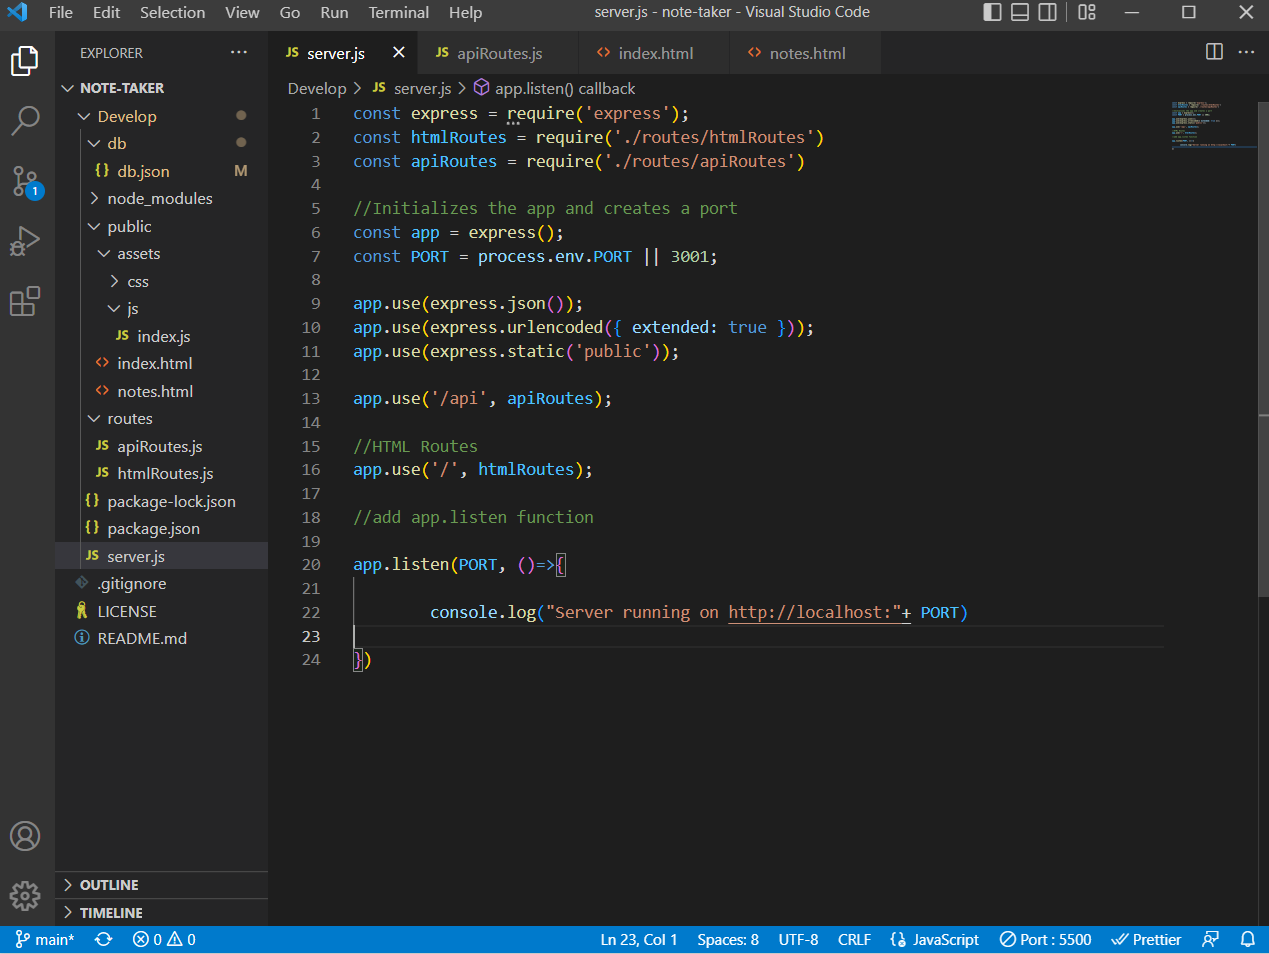Click the minimap to jump in file

click(1212, 125)
